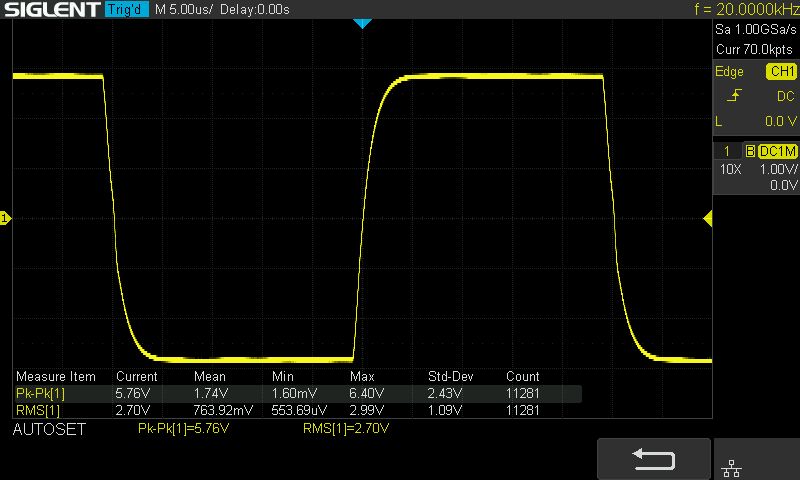Click the Measure Item column header
The width and height of the screenshot is (800, 480).
point(56,376)
